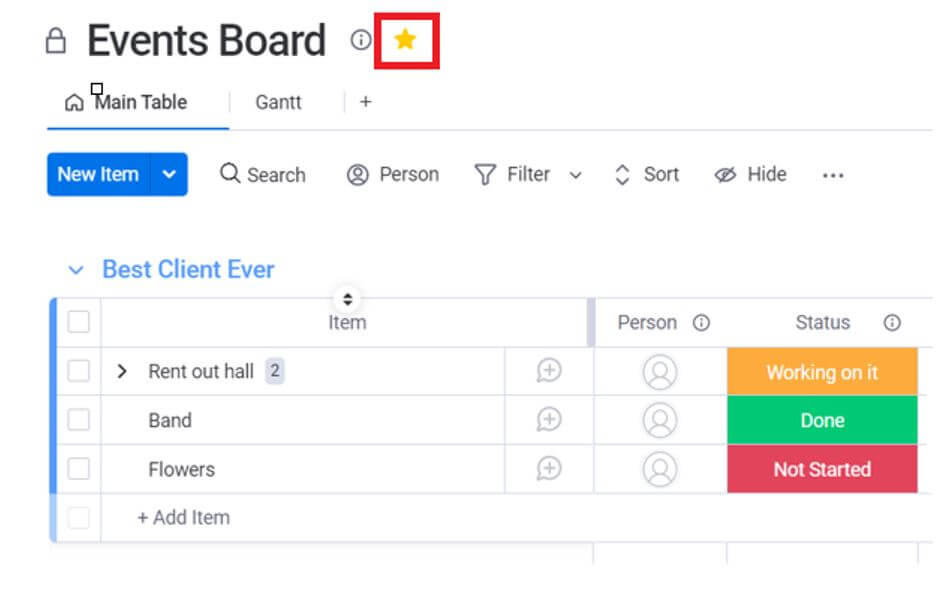Open New Item dropdown arrow

(x=169, y=174)
